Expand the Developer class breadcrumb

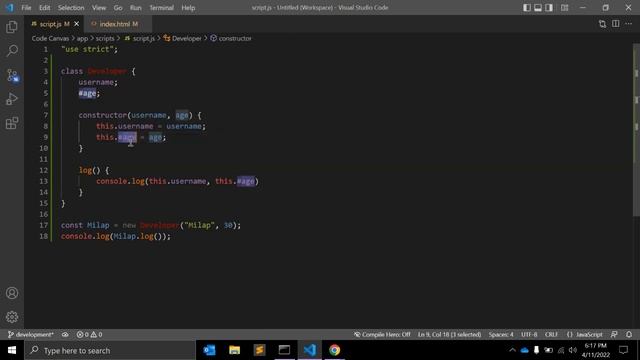(182, 38)
